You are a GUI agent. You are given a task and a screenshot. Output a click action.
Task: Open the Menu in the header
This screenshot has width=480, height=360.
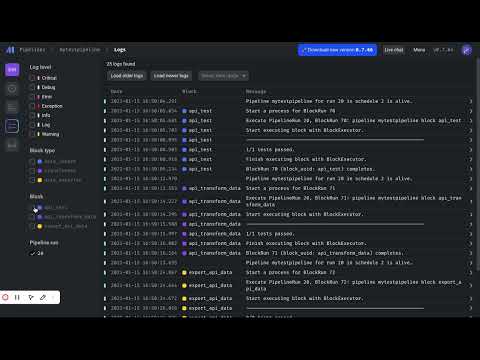419,50
